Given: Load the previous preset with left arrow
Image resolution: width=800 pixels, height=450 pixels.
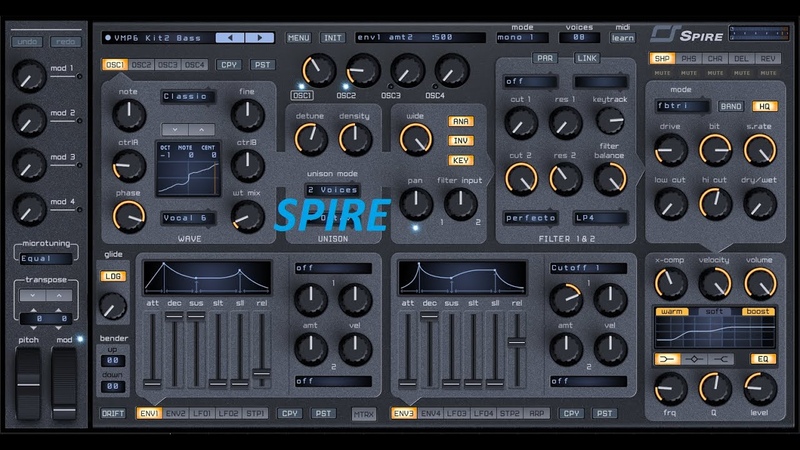Looking at the screenshot, I should [232, 38].
